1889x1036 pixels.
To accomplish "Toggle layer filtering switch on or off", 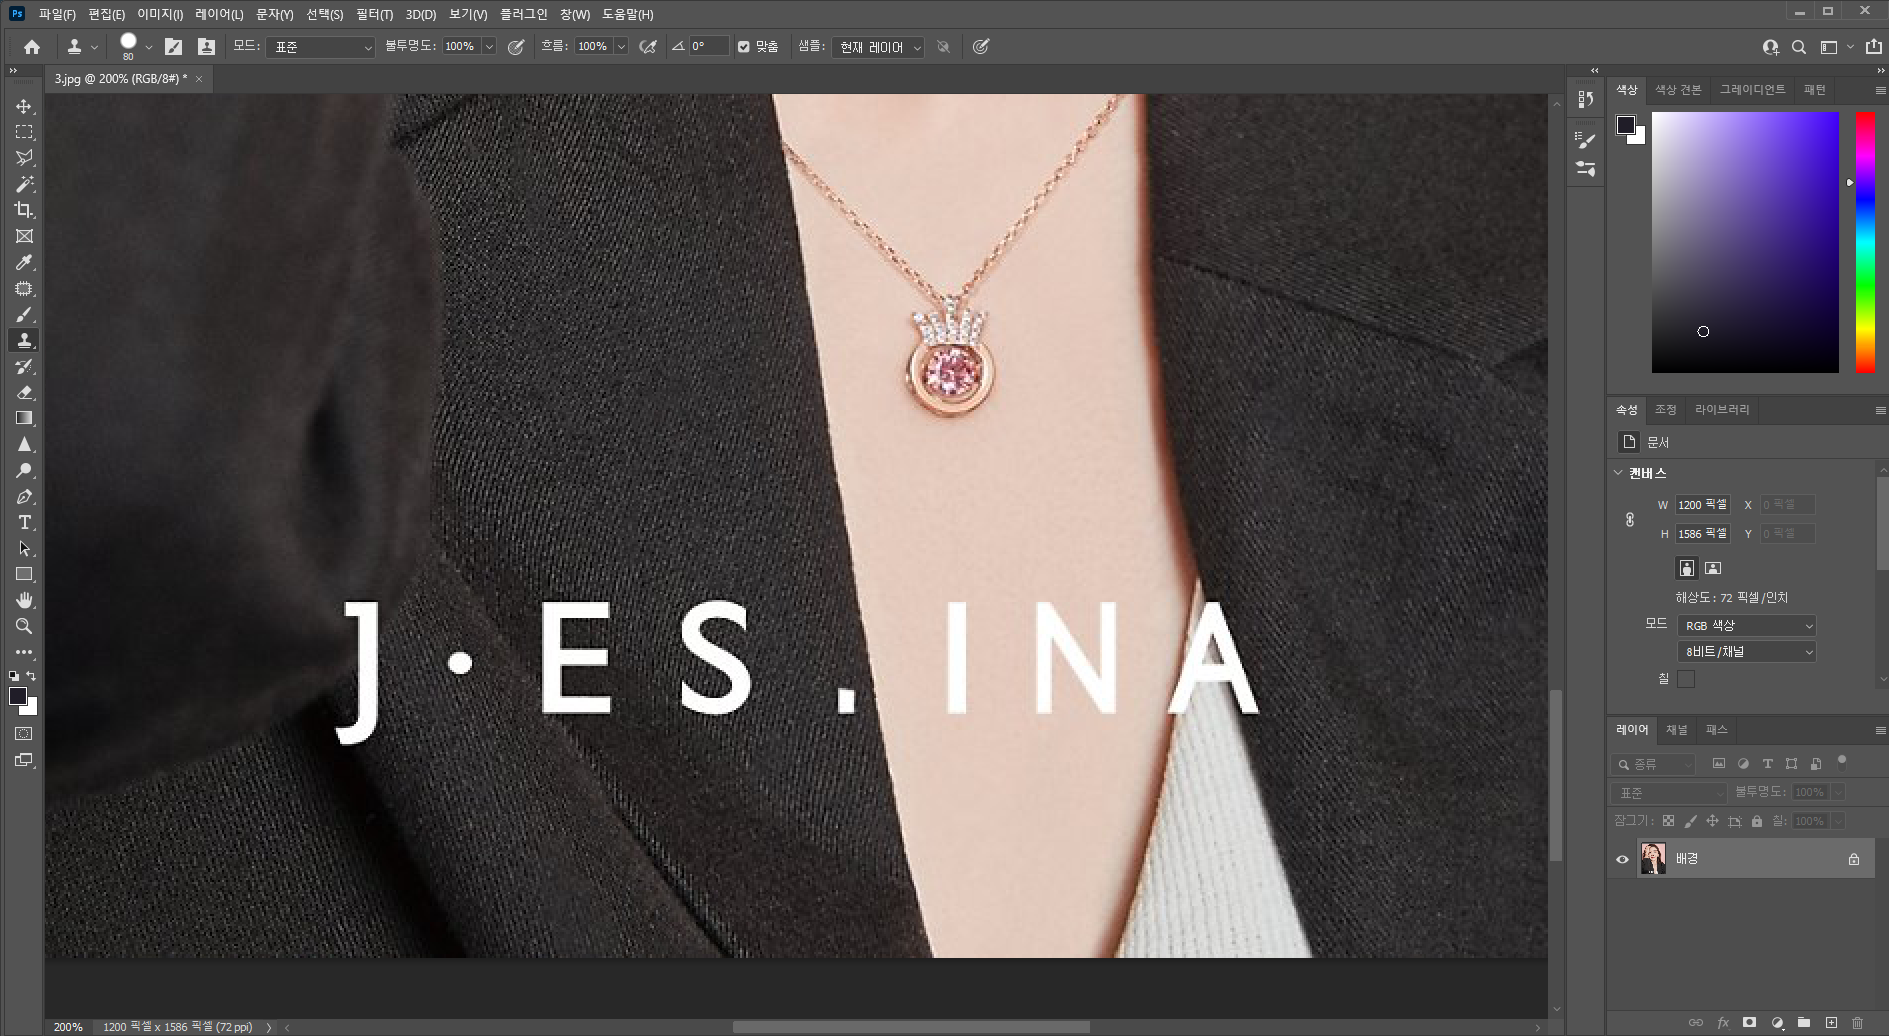I will [x=1841, y=762].
